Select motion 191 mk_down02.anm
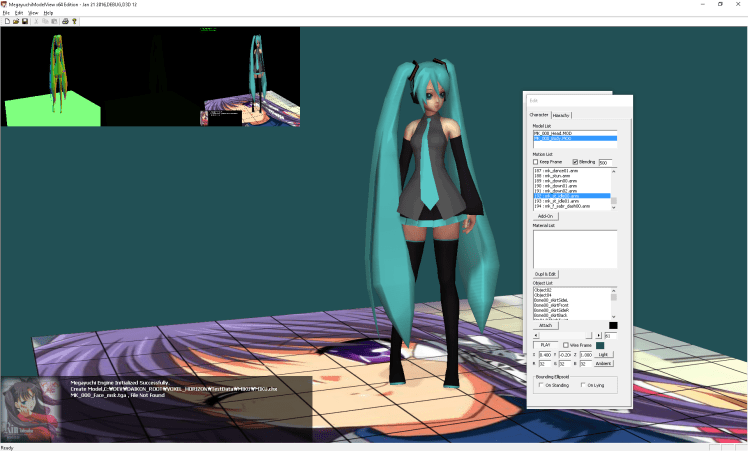The image size is (748, 451). (x=572, y=191)
